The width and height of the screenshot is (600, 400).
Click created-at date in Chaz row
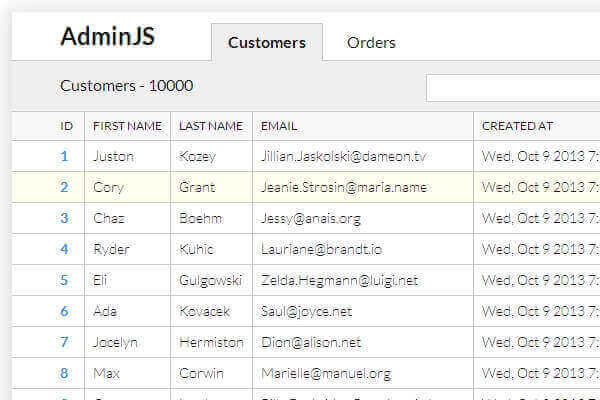pos(541,218)
